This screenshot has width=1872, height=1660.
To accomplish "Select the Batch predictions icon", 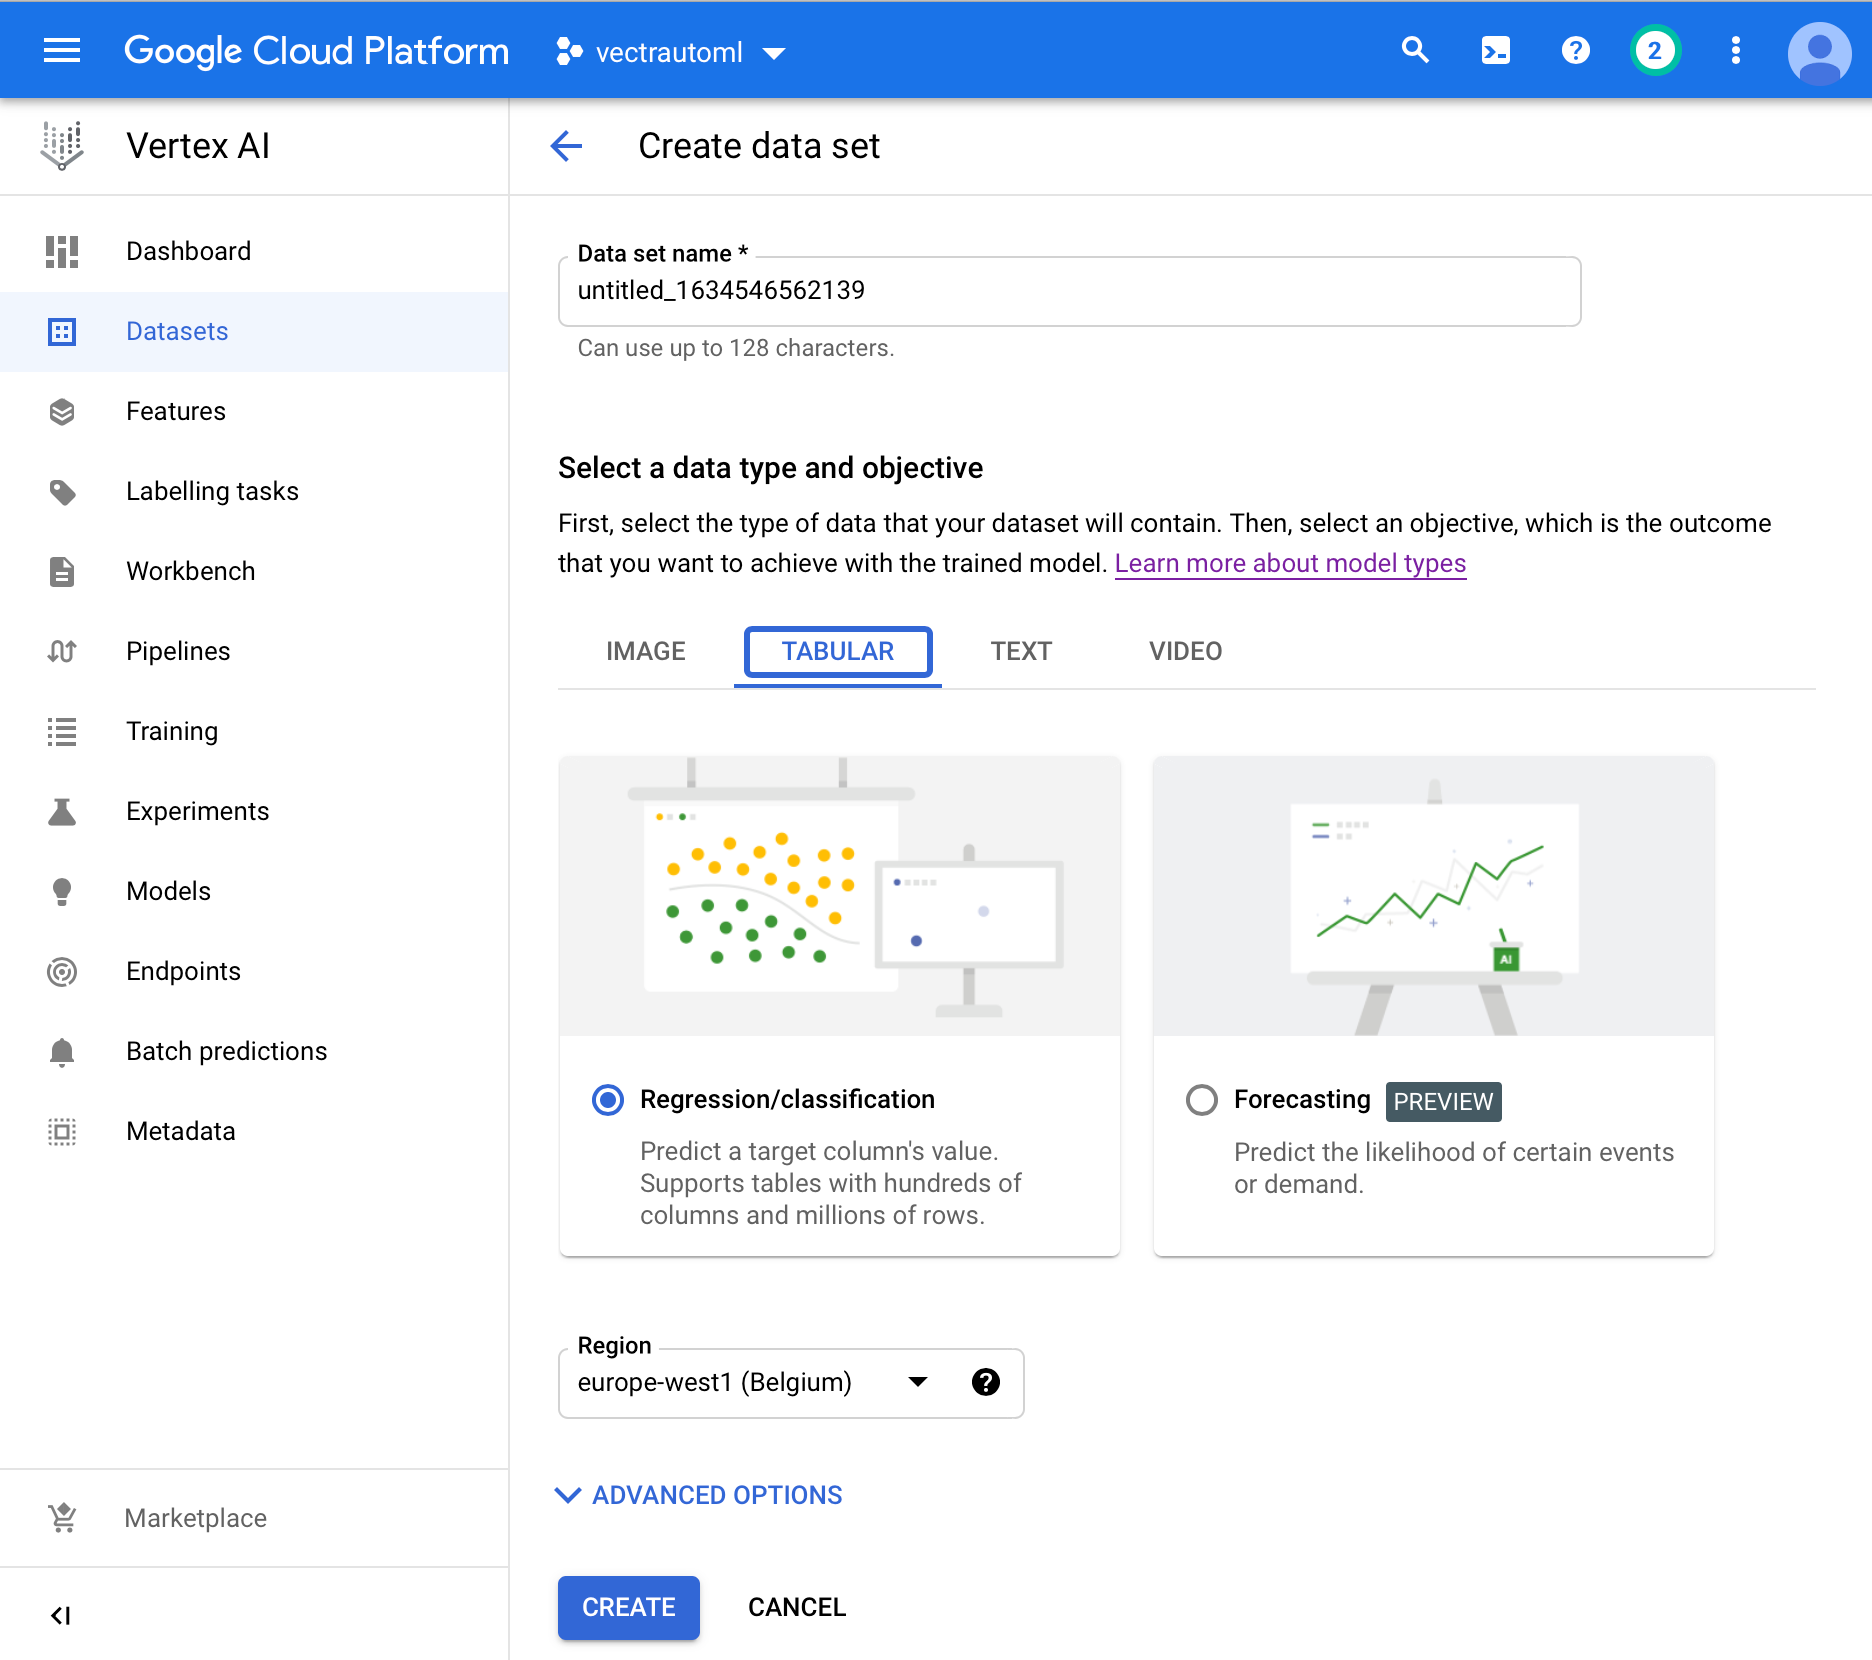I will pos(62,1051).
